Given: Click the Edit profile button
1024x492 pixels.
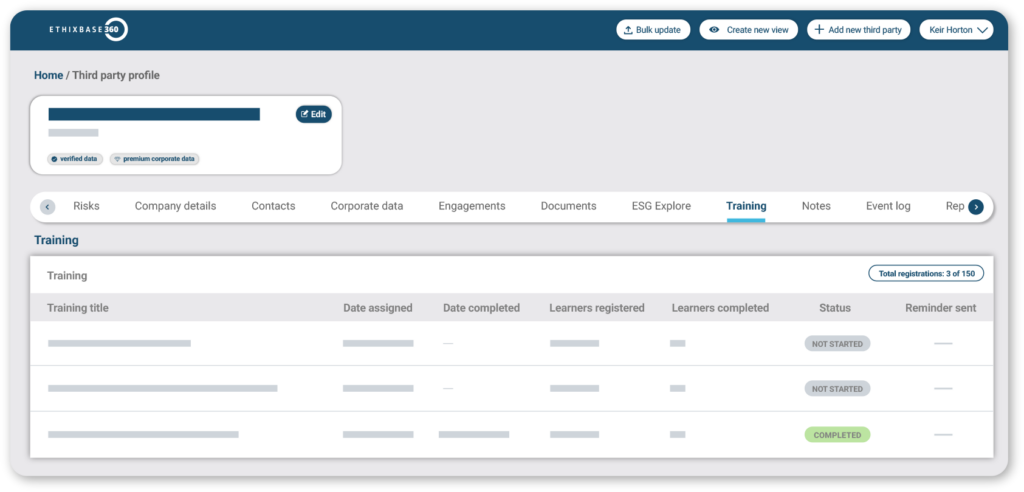Looking at the screenshot, I should [x=313, y=114].
